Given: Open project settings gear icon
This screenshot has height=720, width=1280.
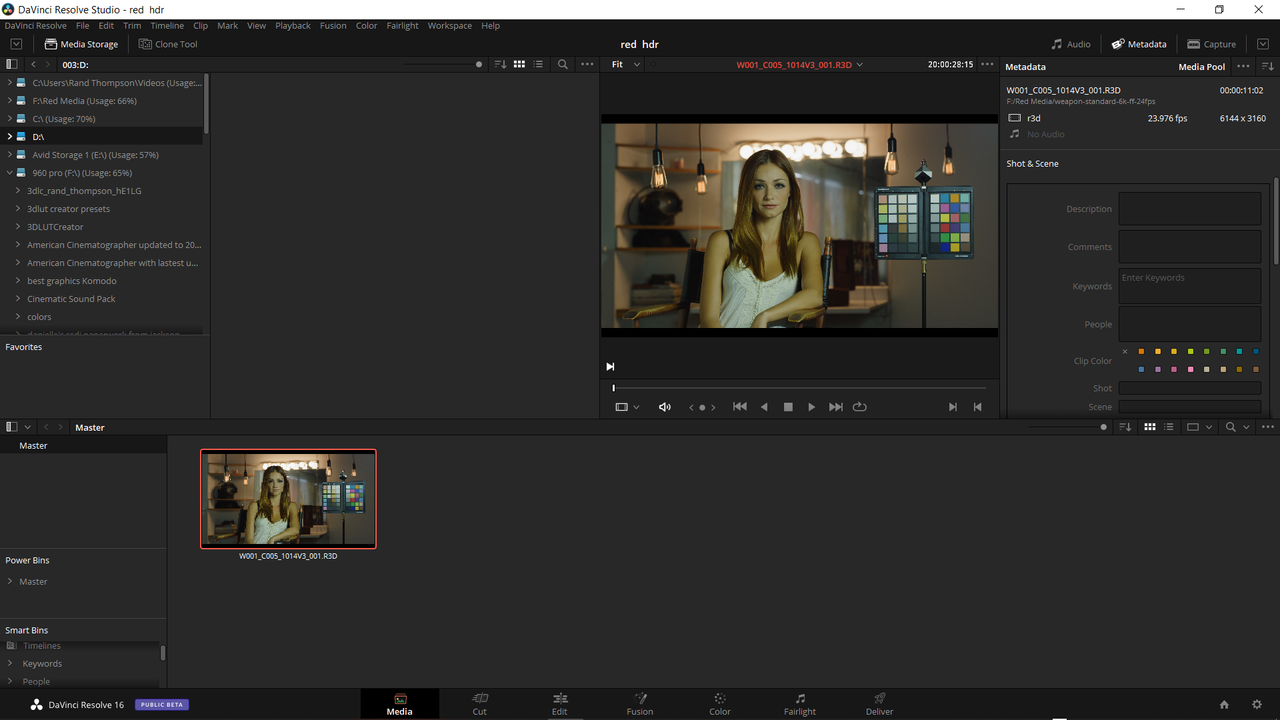Looking at the screenshot, I should click(x=1257, y=705).
